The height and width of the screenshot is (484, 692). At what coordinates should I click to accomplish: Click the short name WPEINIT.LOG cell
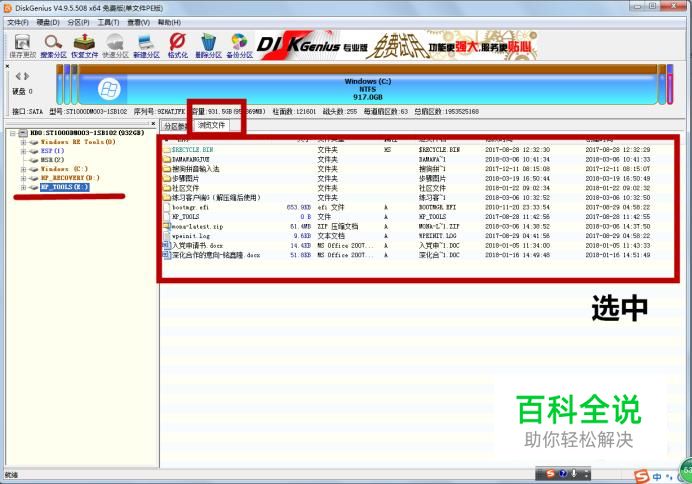(x=437, y=236)
